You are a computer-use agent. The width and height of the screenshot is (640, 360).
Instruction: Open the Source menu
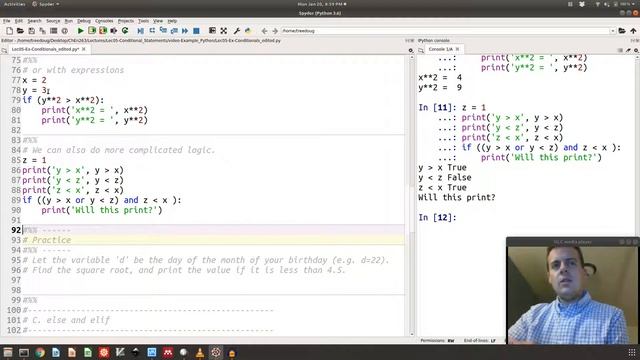tap(53, 21)
